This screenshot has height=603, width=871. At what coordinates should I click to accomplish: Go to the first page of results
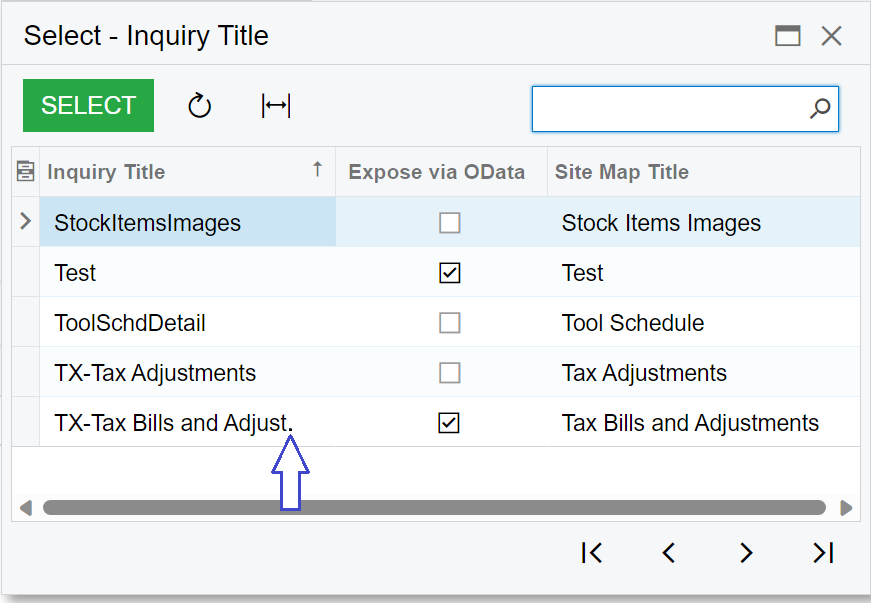coord(592,552)
